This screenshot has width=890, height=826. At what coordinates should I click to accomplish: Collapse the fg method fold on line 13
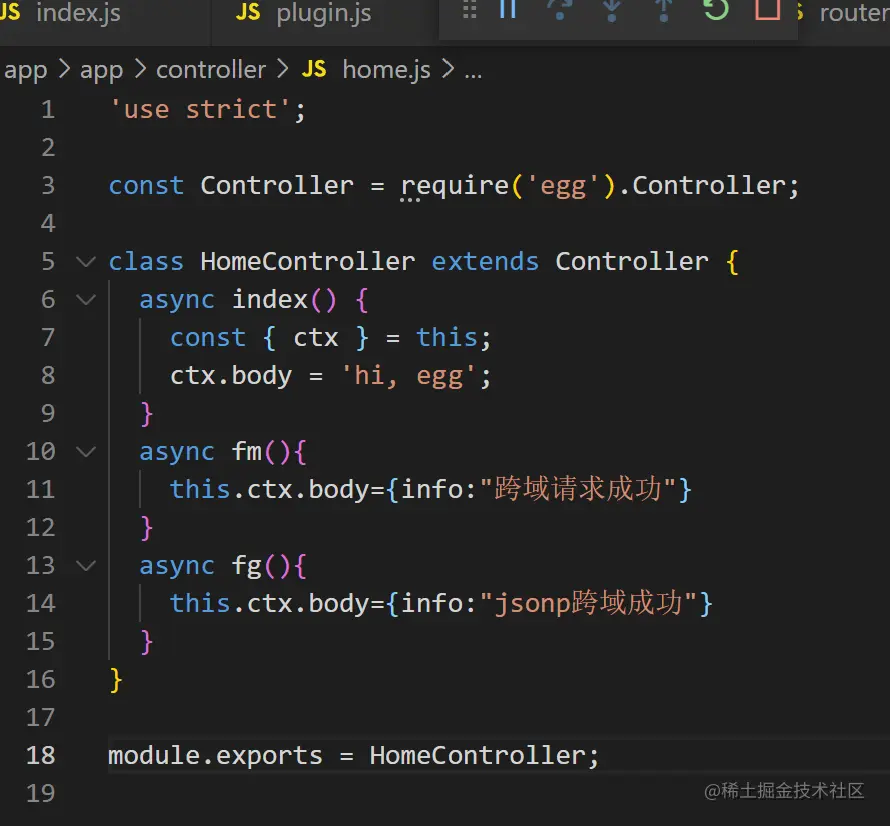coord(86,565)
